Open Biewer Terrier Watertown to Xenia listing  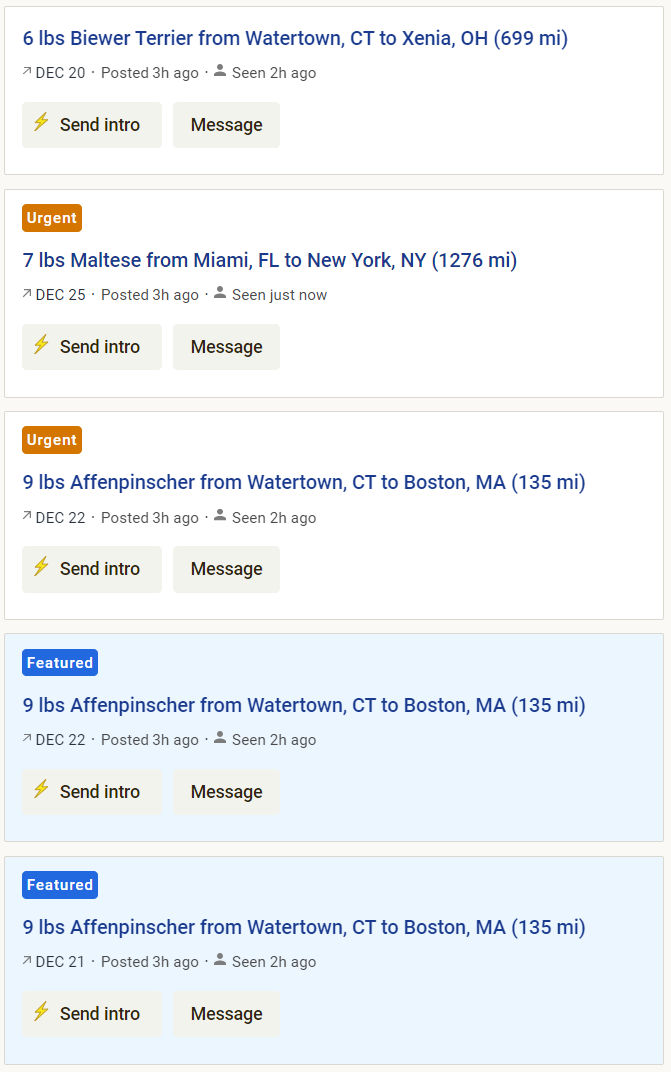tap(295, 38)
